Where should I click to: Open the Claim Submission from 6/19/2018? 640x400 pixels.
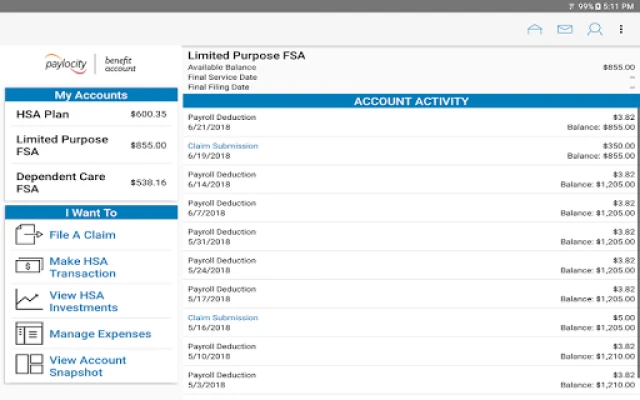[223, 146]
